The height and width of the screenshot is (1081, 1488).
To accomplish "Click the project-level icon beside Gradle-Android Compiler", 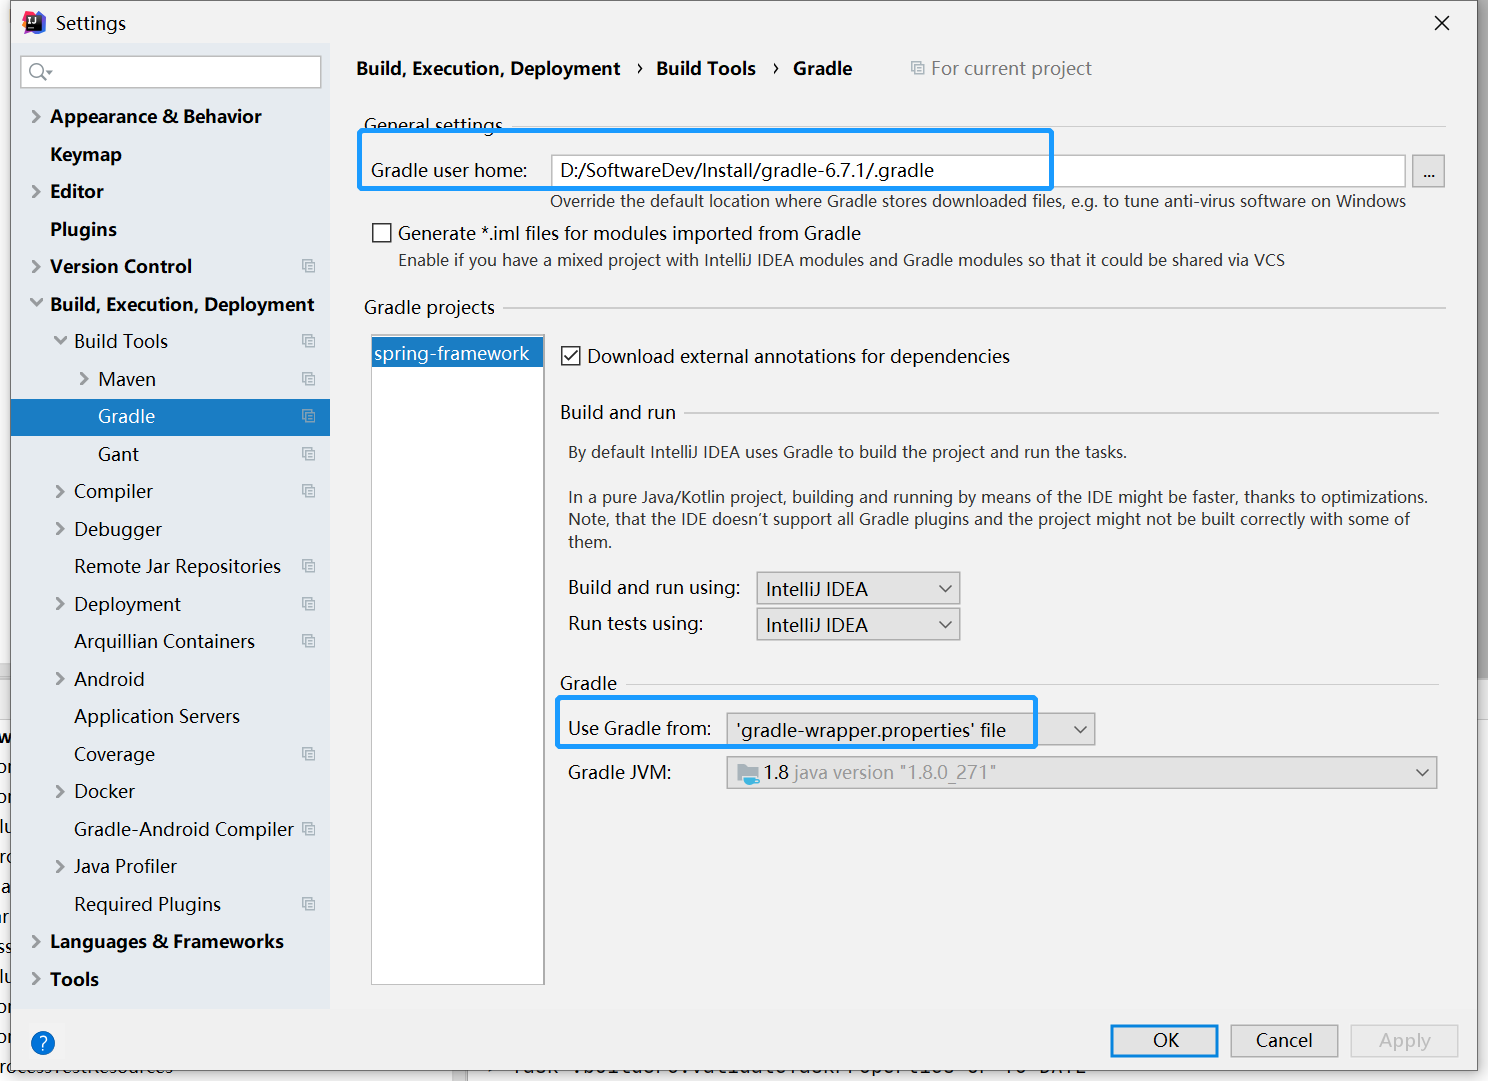I will click(309, 829).
